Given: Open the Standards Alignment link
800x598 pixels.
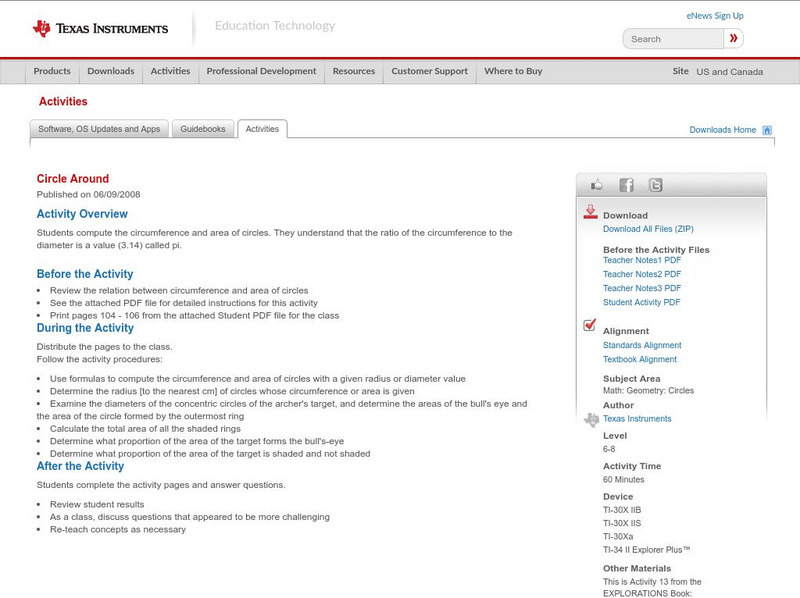Looking at the screenshot, I should tap(642, 345).
